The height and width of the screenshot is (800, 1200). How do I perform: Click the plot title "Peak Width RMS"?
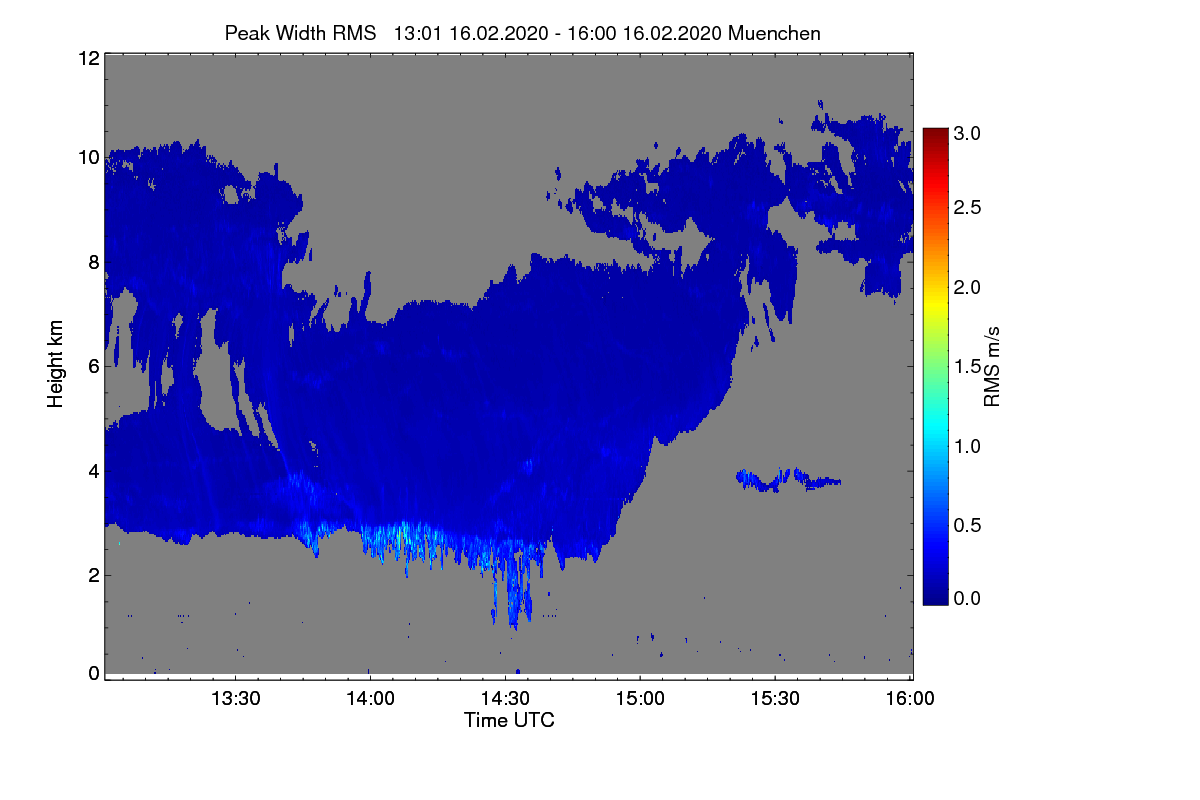click(x=300, y=33)
